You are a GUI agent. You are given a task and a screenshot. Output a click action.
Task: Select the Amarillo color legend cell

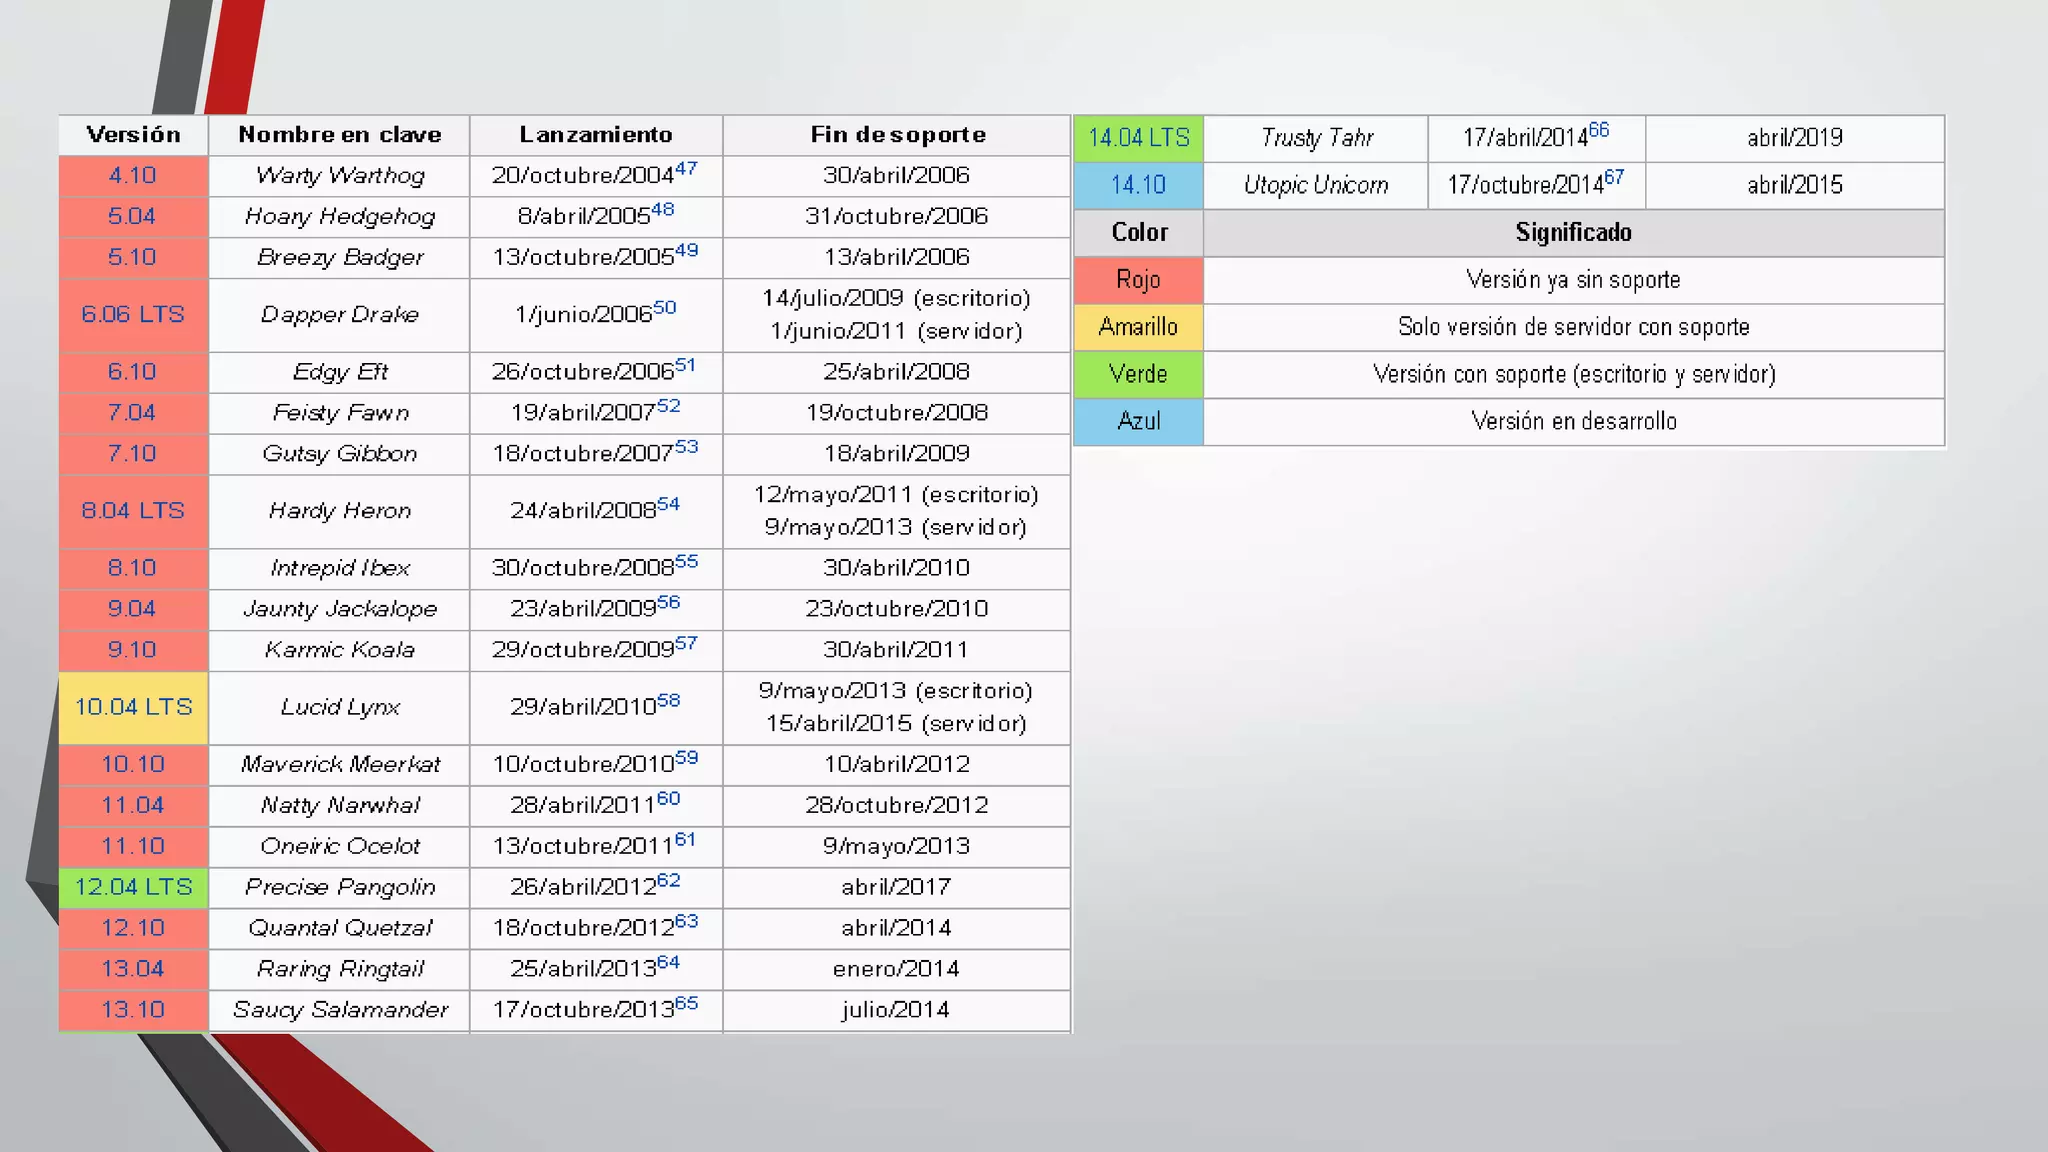click(x=1138, y=327)
